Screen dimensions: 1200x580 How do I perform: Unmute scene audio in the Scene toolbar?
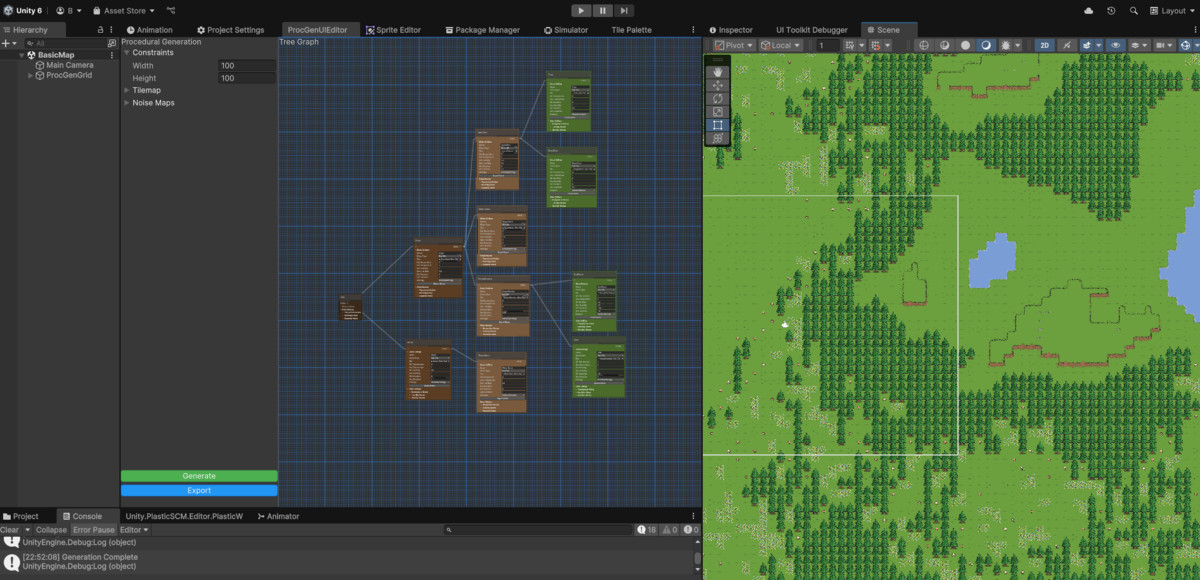pyautogui.click(x=1066, y=45)
